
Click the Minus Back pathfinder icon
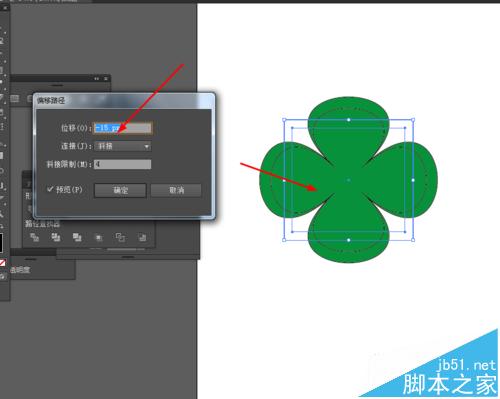[142, 237]
